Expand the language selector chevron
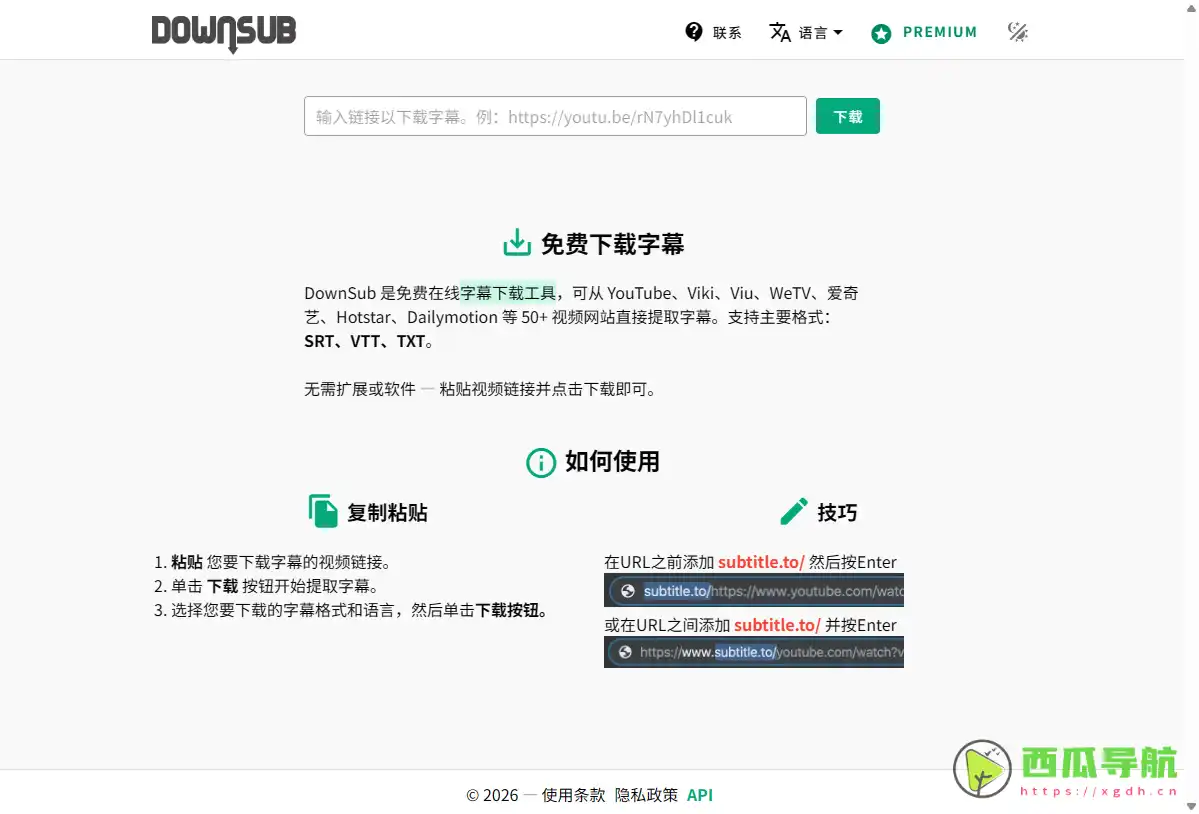The width and height of the screenshot is (1199, 814). click(x=836, y=33)
